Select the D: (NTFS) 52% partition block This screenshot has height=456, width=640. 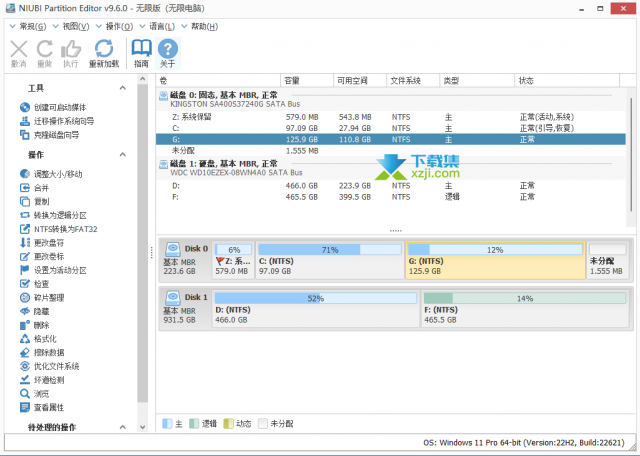click(x=316, y=309)
